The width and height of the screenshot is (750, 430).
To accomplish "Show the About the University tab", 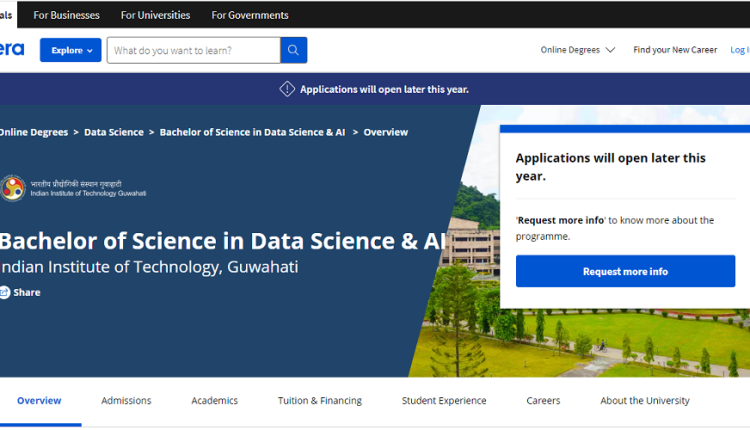I will (x=645, y=400).
